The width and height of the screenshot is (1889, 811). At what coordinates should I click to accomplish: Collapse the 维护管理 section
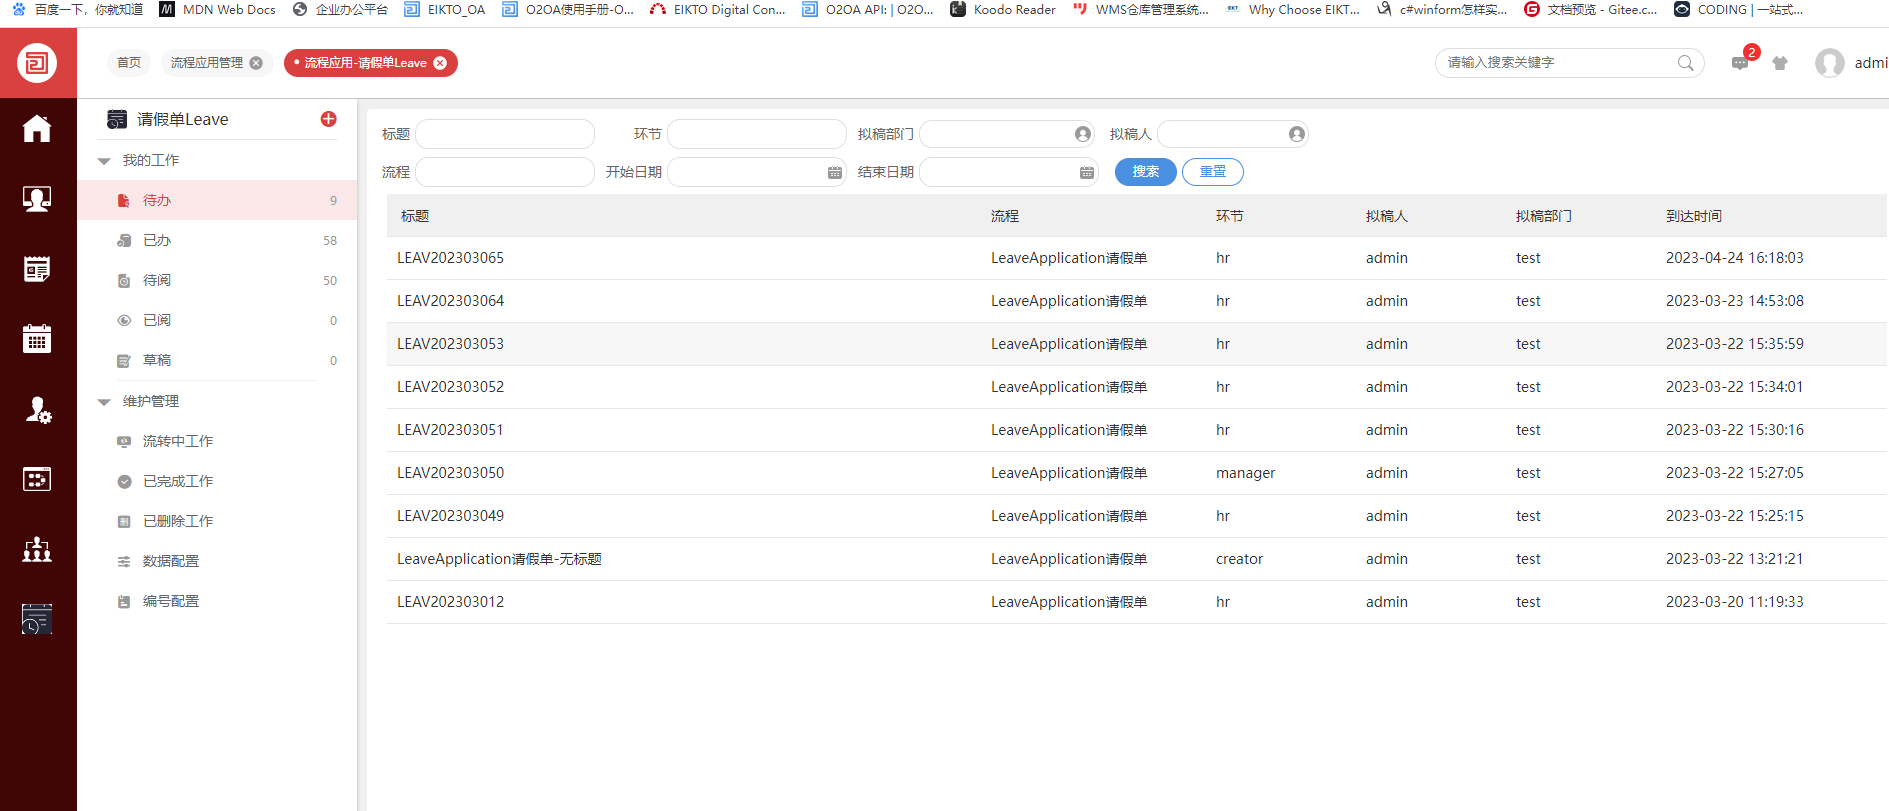click(104, 402)
